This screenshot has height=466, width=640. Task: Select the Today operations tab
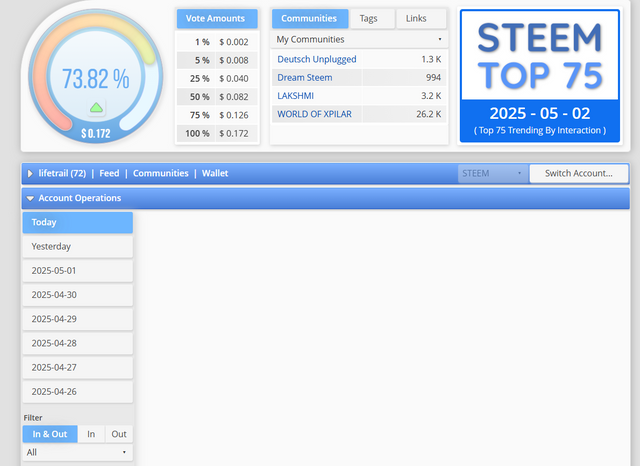click(78, 222)
